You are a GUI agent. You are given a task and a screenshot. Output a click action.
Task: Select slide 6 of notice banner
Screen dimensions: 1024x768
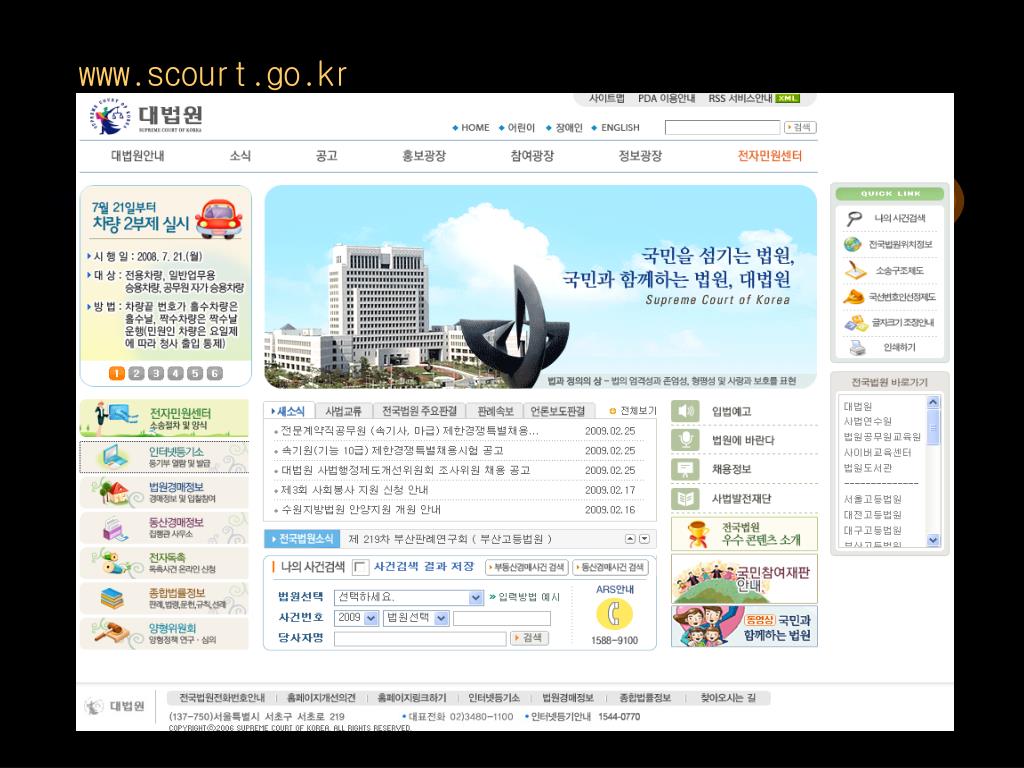click(x=215, y=373)
